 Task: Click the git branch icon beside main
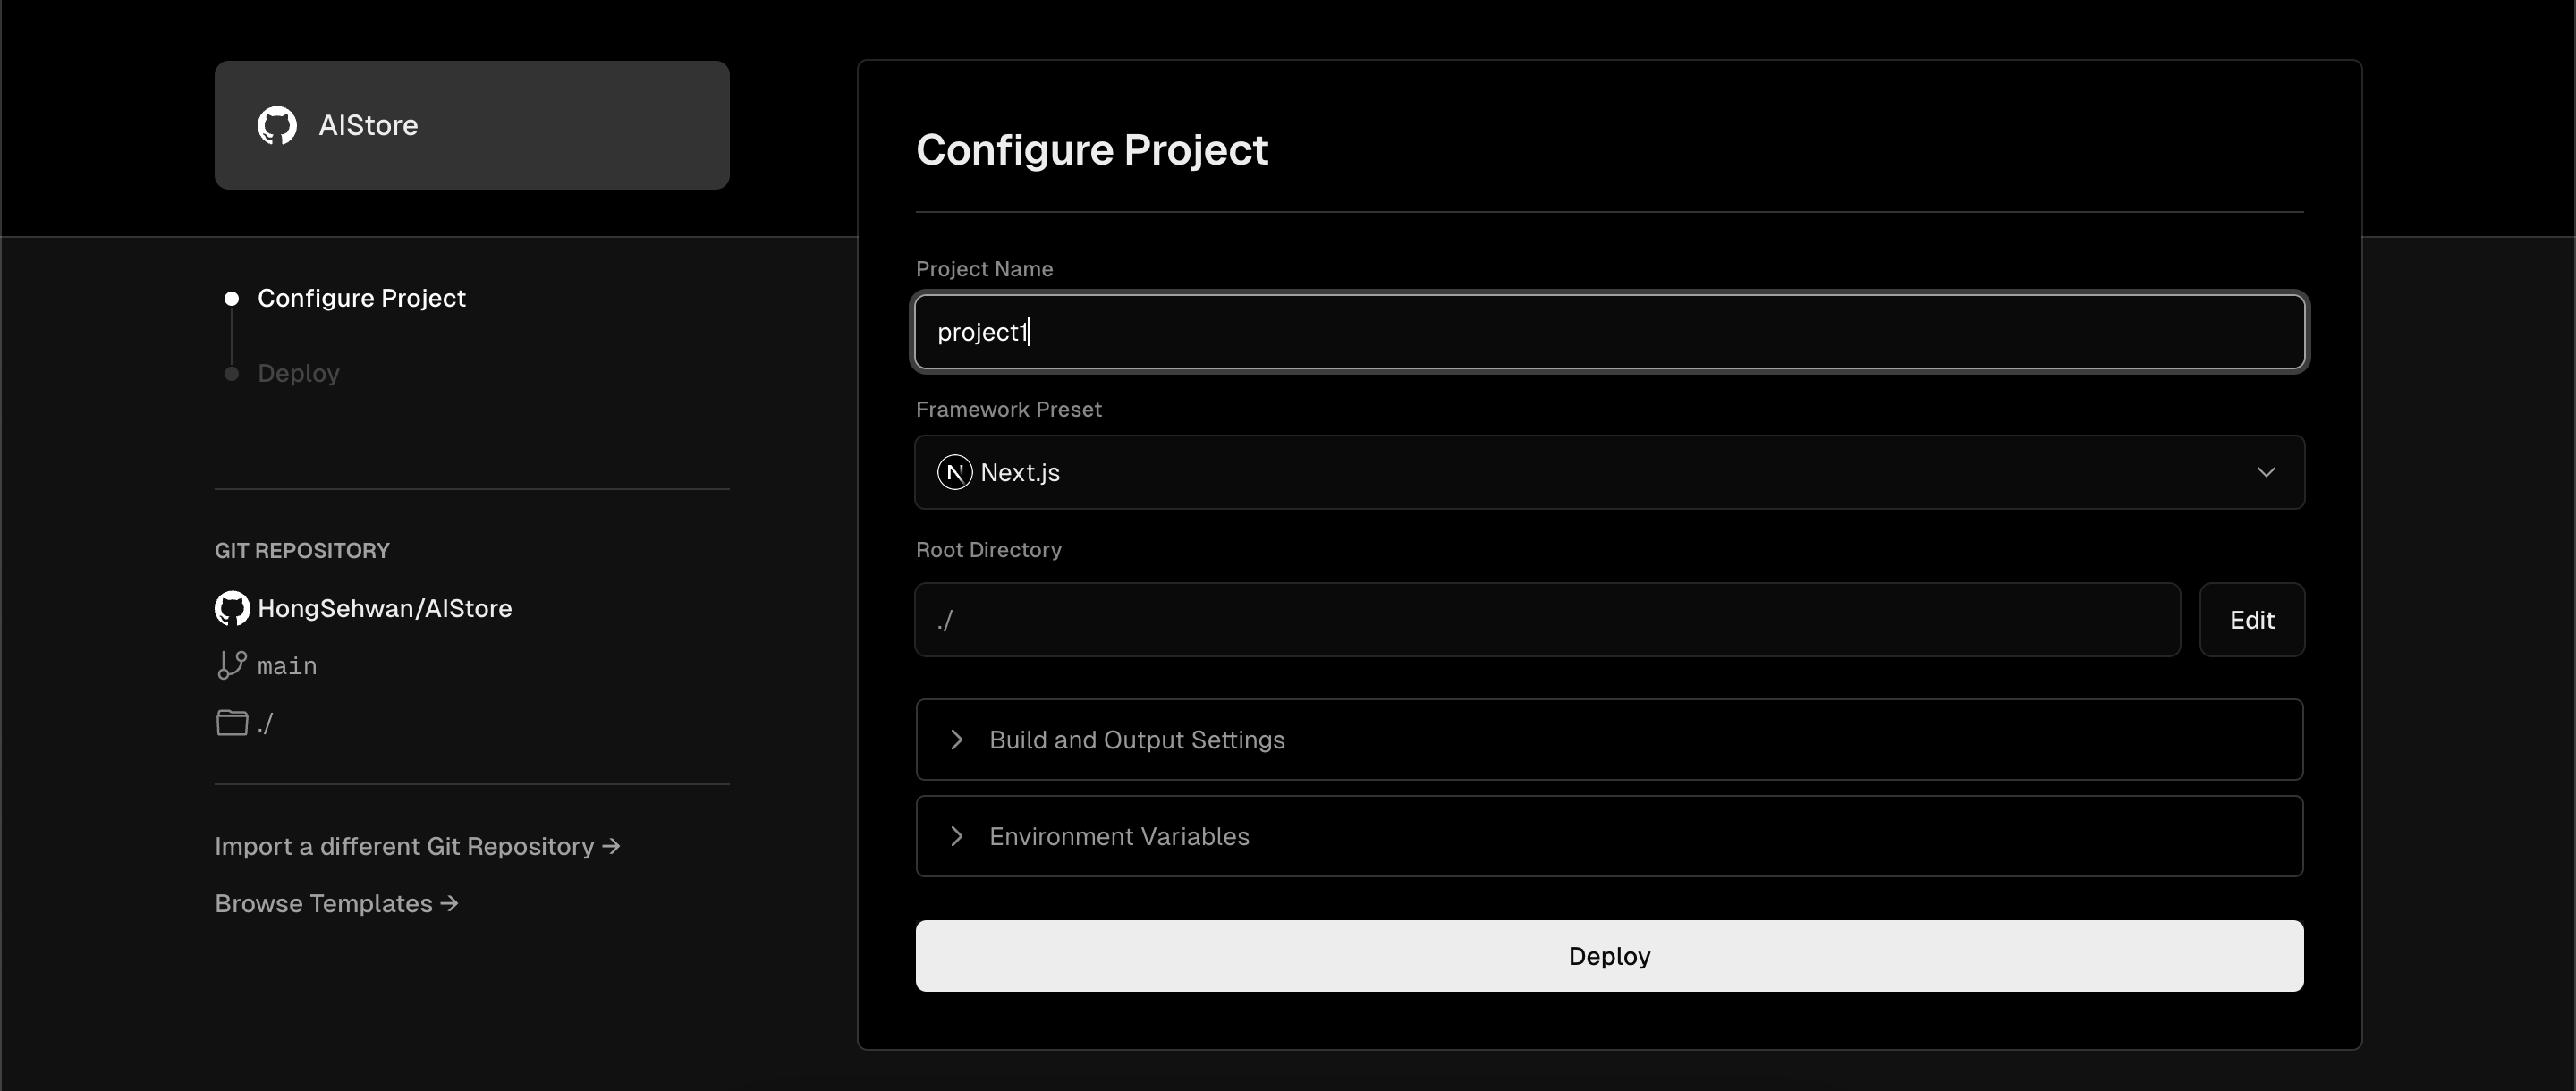tap(232, 665)
